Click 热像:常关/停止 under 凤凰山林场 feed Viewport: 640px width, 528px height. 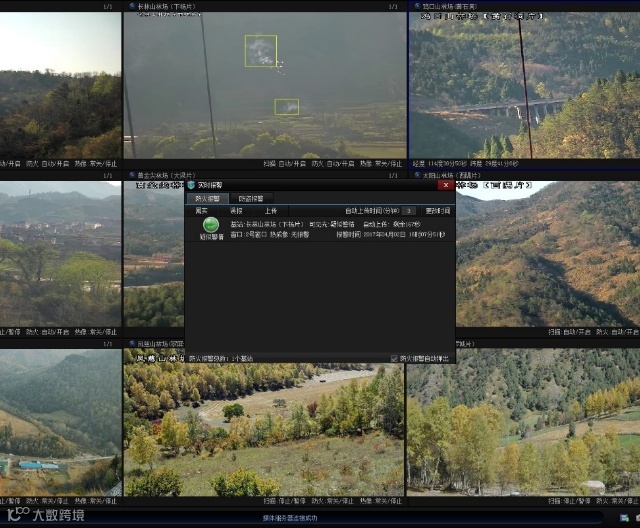[x=381, y=501]
